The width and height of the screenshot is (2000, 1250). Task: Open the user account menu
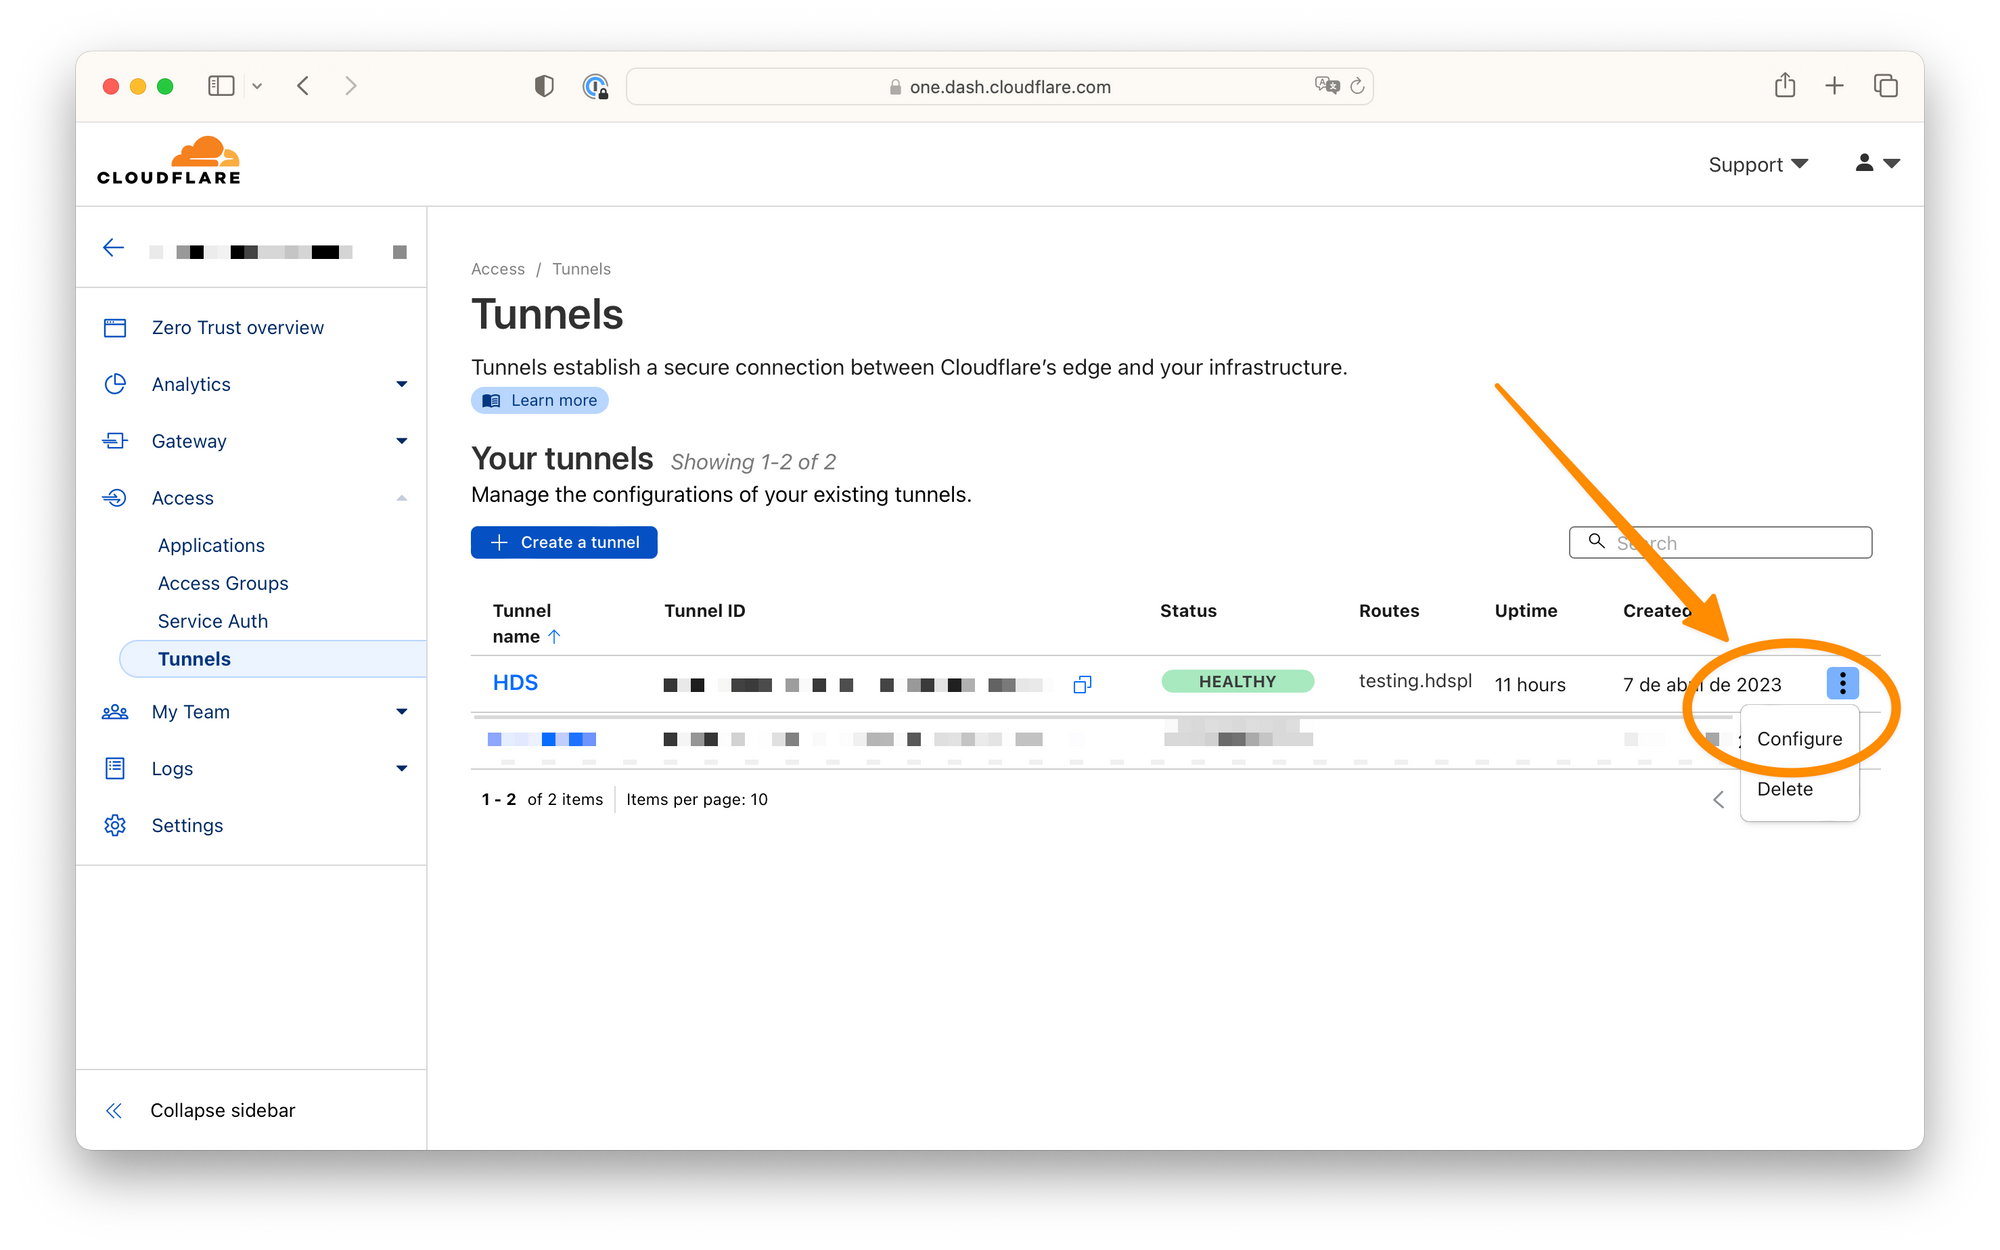point(1877,163)
